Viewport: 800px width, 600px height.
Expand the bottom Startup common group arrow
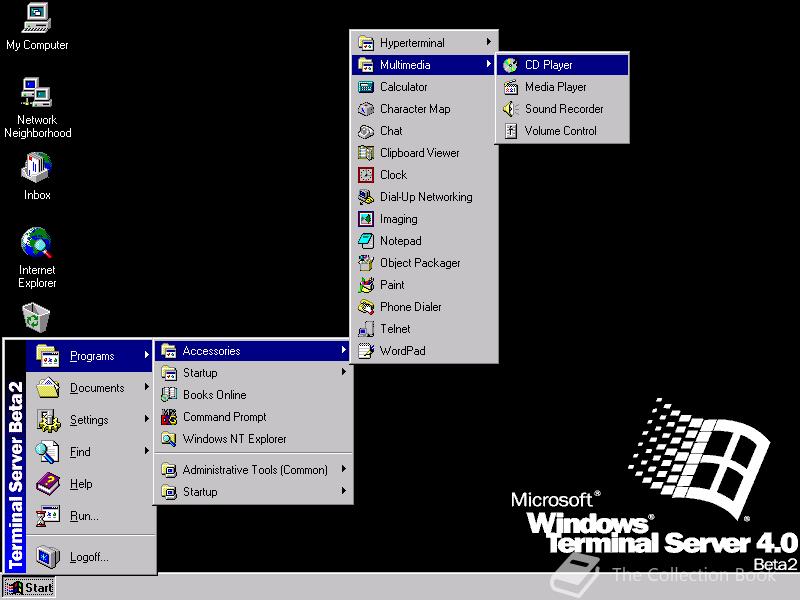[344, 491]
